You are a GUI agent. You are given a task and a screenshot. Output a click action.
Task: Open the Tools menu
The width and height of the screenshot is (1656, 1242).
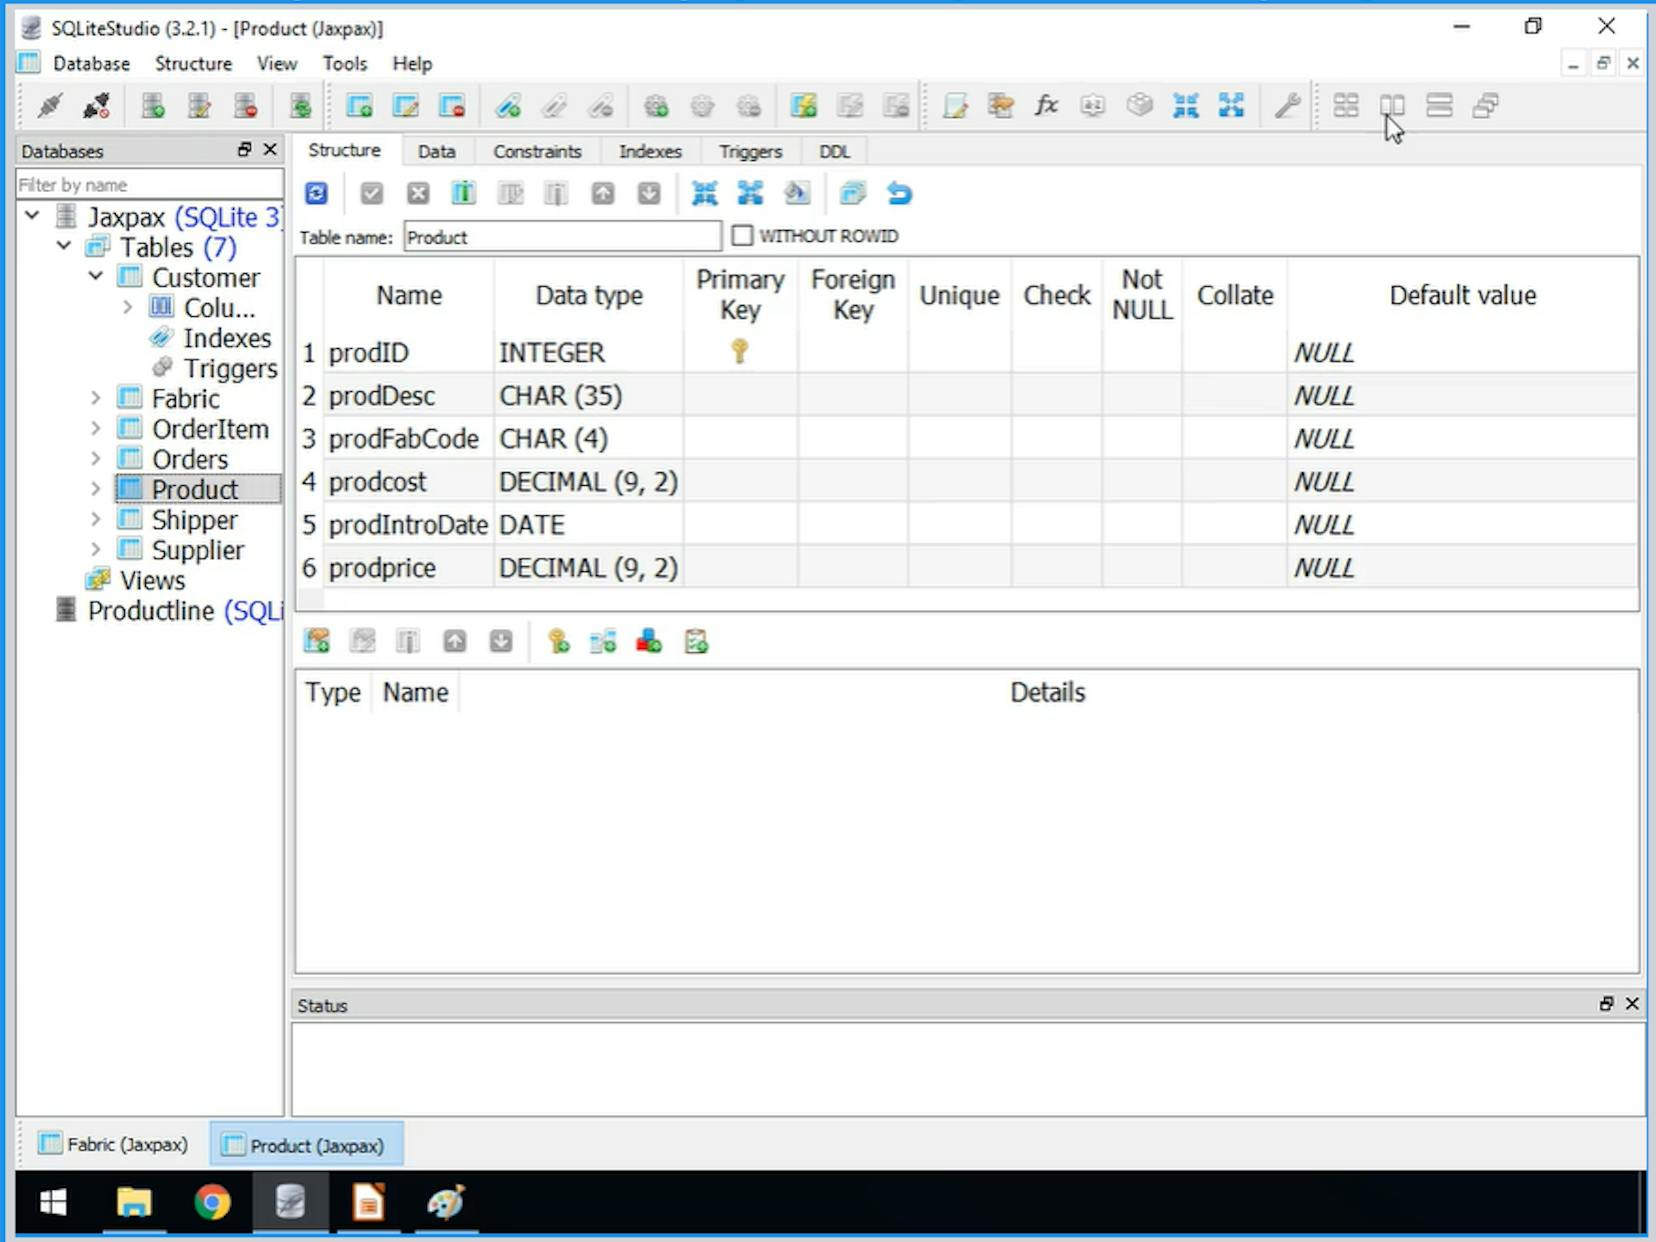click(x=345, y=63)
